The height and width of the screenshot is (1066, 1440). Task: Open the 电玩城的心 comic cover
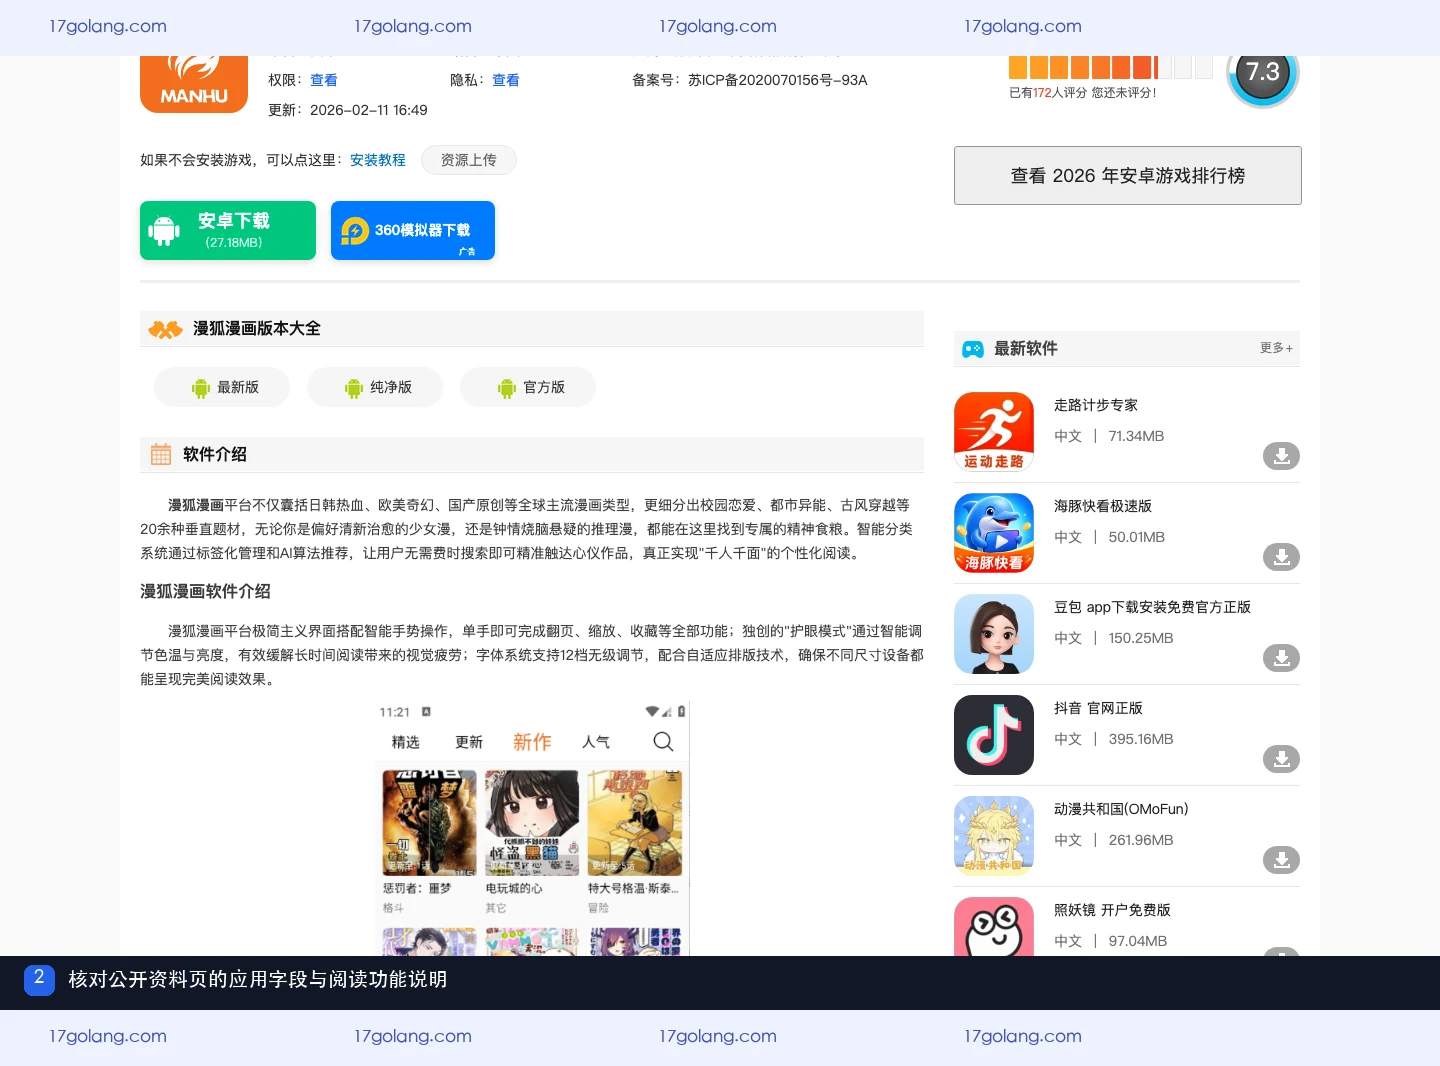[x=532, y=823]
